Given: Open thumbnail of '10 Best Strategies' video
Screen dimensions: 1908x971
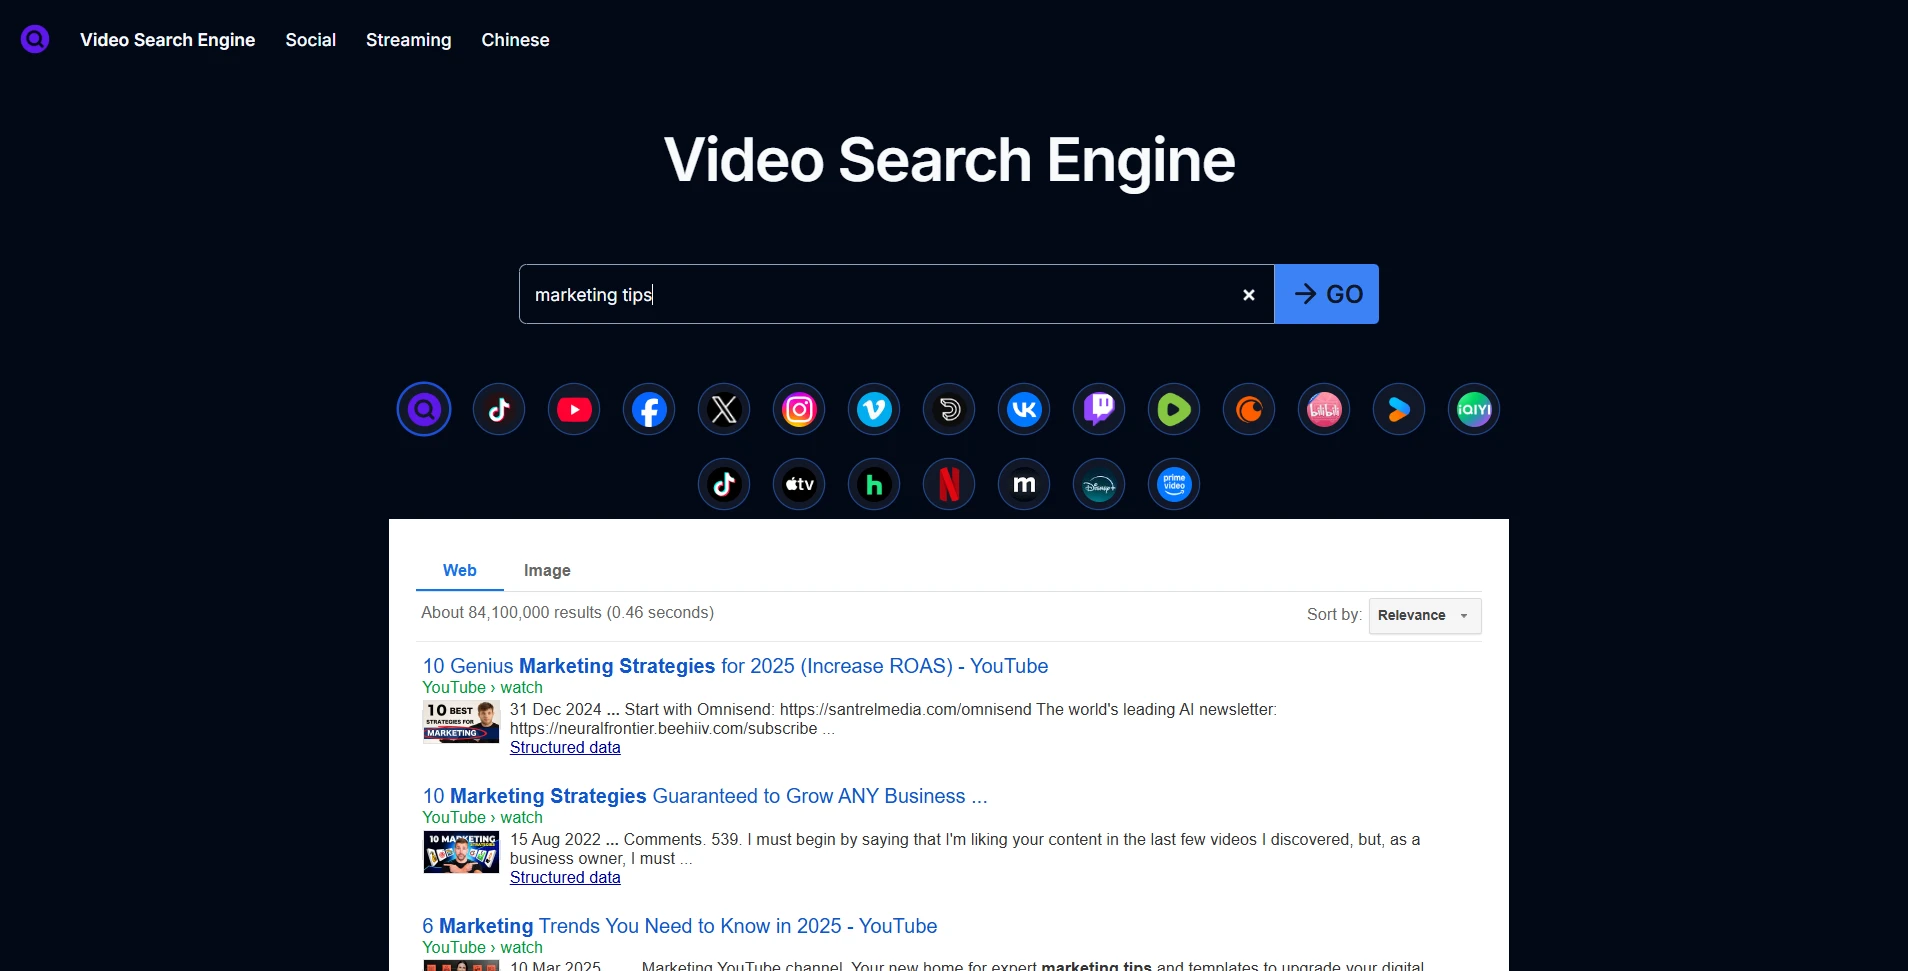Looking at the screenshot, I should [461, 722].
